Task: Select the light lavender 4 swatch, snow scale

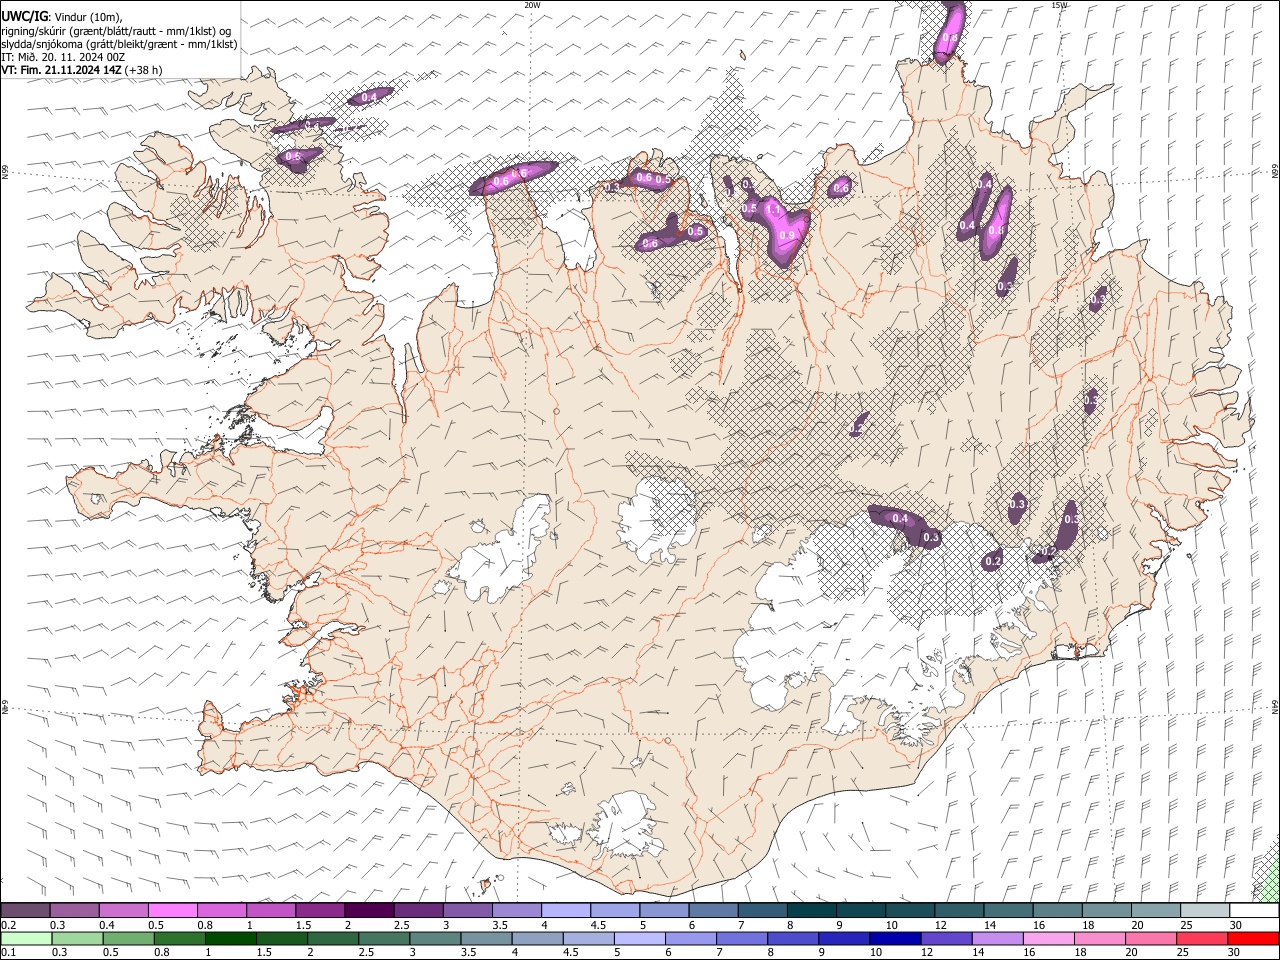Action: click(565, 911)
